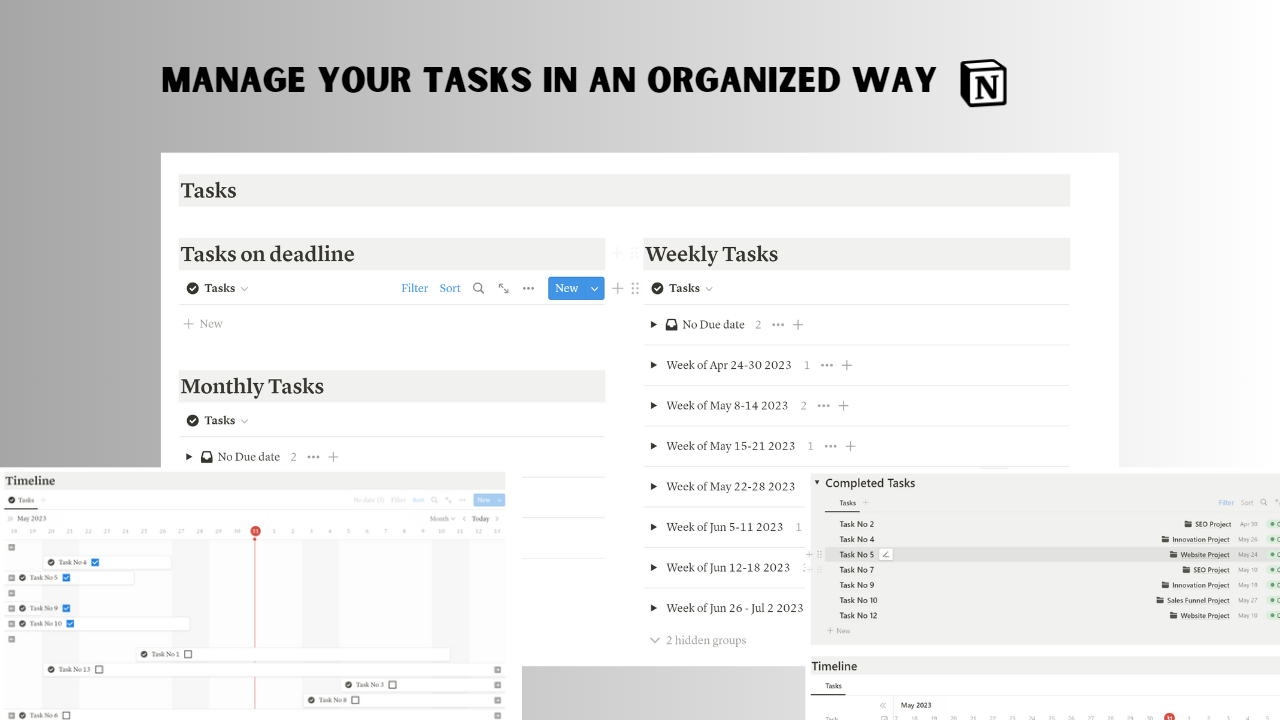Screen dimensions: 1280x720
Task: Click + New row in Completed Tasks
Action: coord(839,631)
